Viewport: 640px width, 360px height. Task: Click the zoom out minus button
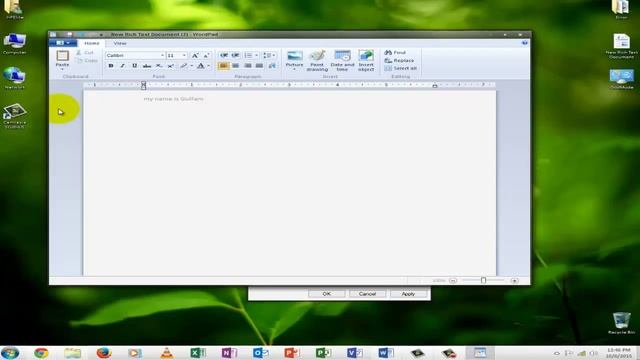(453, 280)
